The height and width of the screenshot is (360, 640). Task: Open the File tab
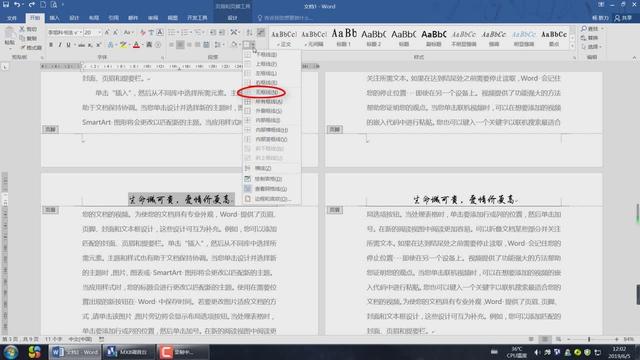[12, 18]
